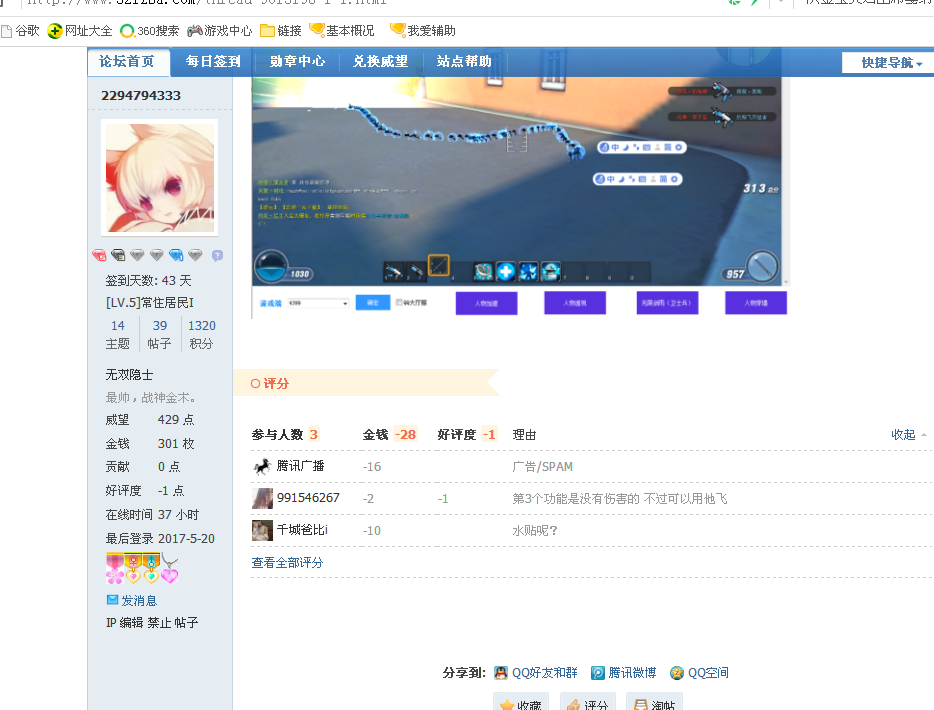Click the 淘帖 button
Viewport: 934px width, 710px height.
tap(654, 703)
